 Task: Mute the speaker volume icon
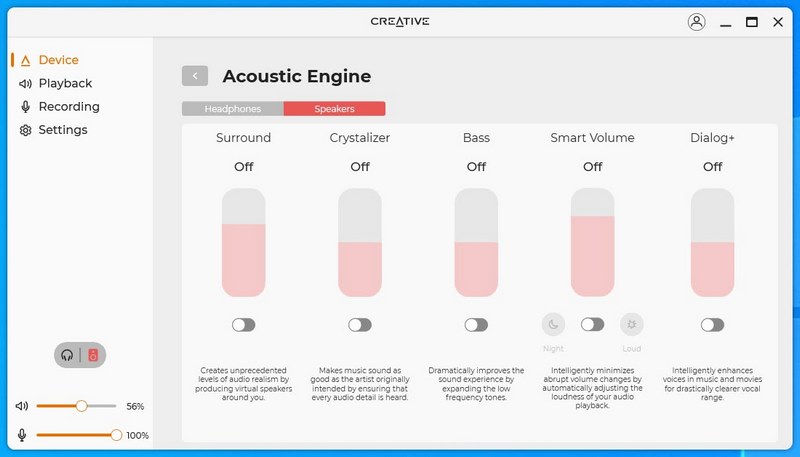22,406
